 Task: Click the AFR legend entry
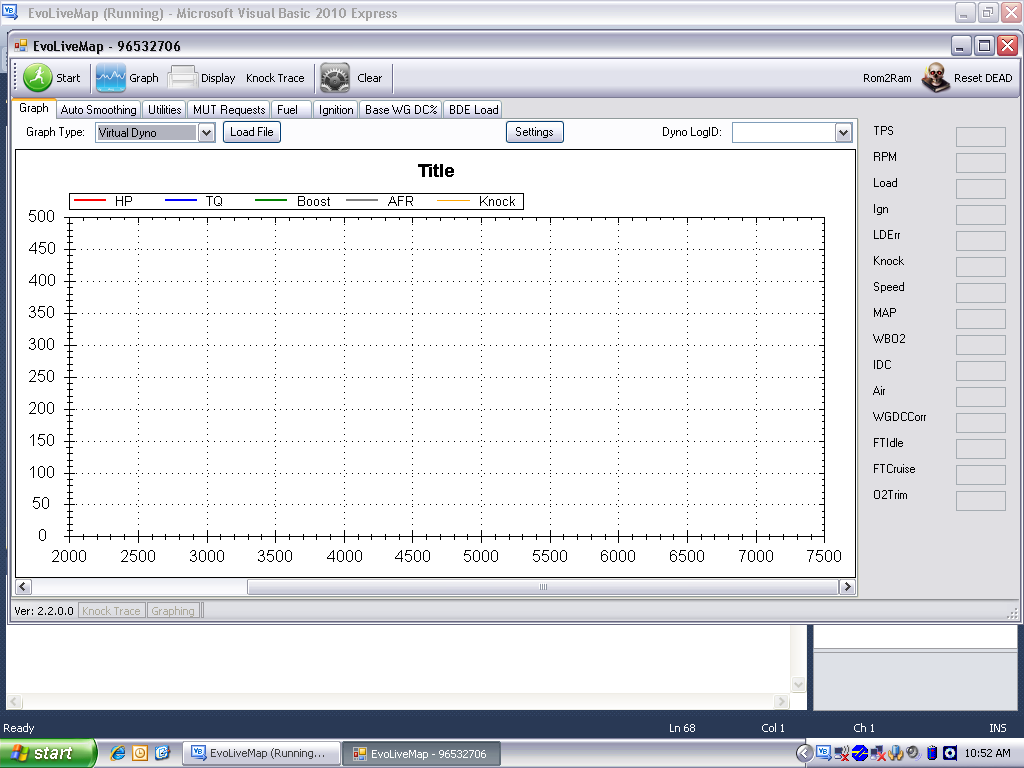[380, 201]
